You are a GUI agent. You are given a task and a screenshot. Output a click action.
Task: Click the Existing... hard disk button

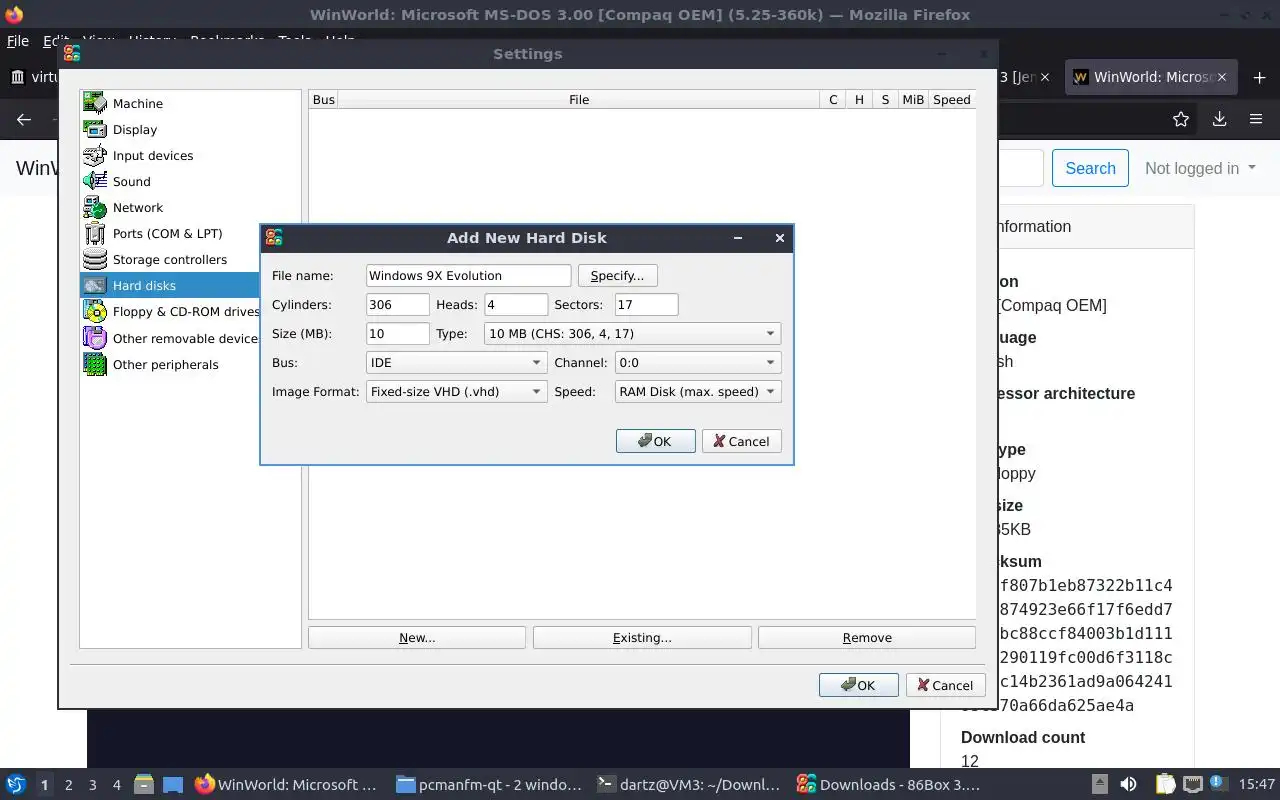click(642, 637)
